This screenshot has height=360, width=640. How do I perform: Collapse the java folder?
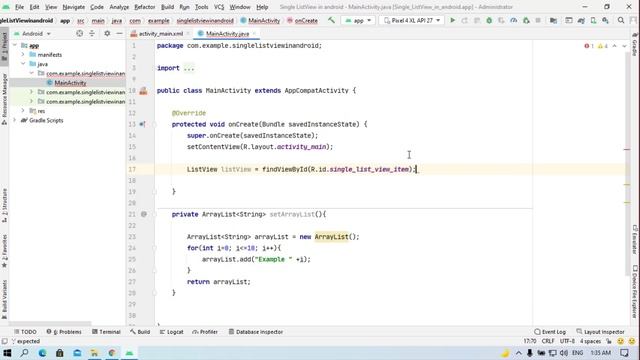coord(23,64)
